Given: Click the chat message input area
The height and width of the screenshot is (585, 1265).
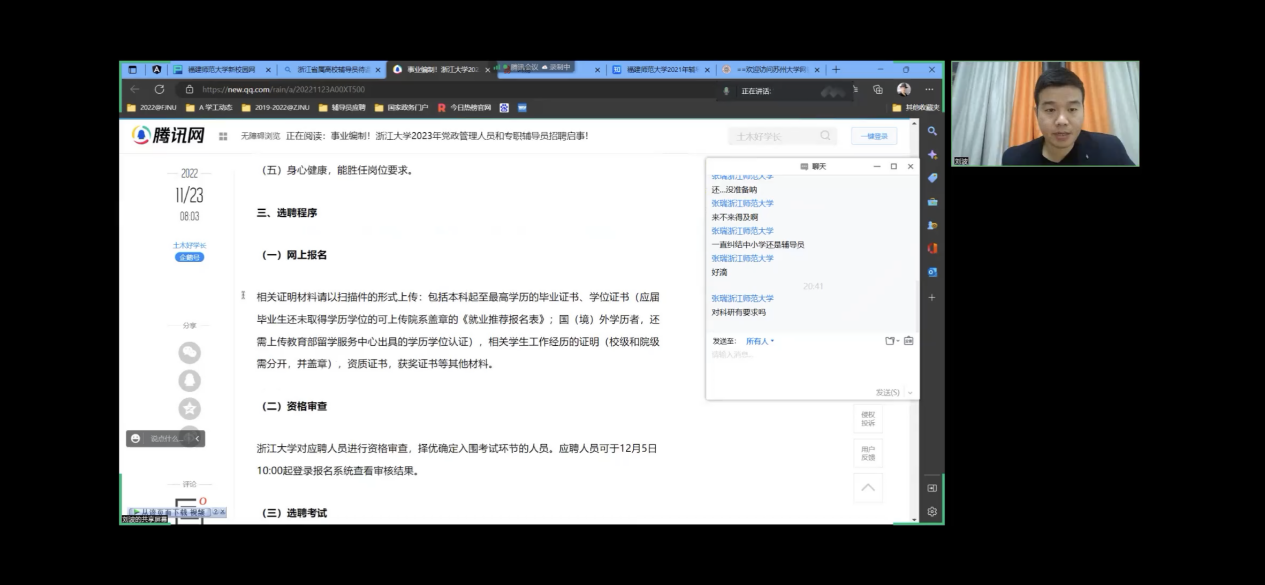Looking at the screenshot, I should coord(811,366).
